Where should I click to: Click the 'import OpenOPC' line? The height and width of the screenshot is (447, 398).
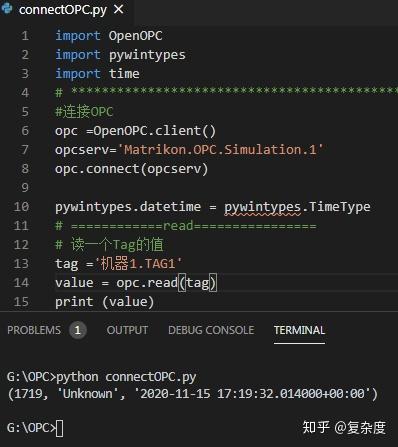tap(109, 36)
